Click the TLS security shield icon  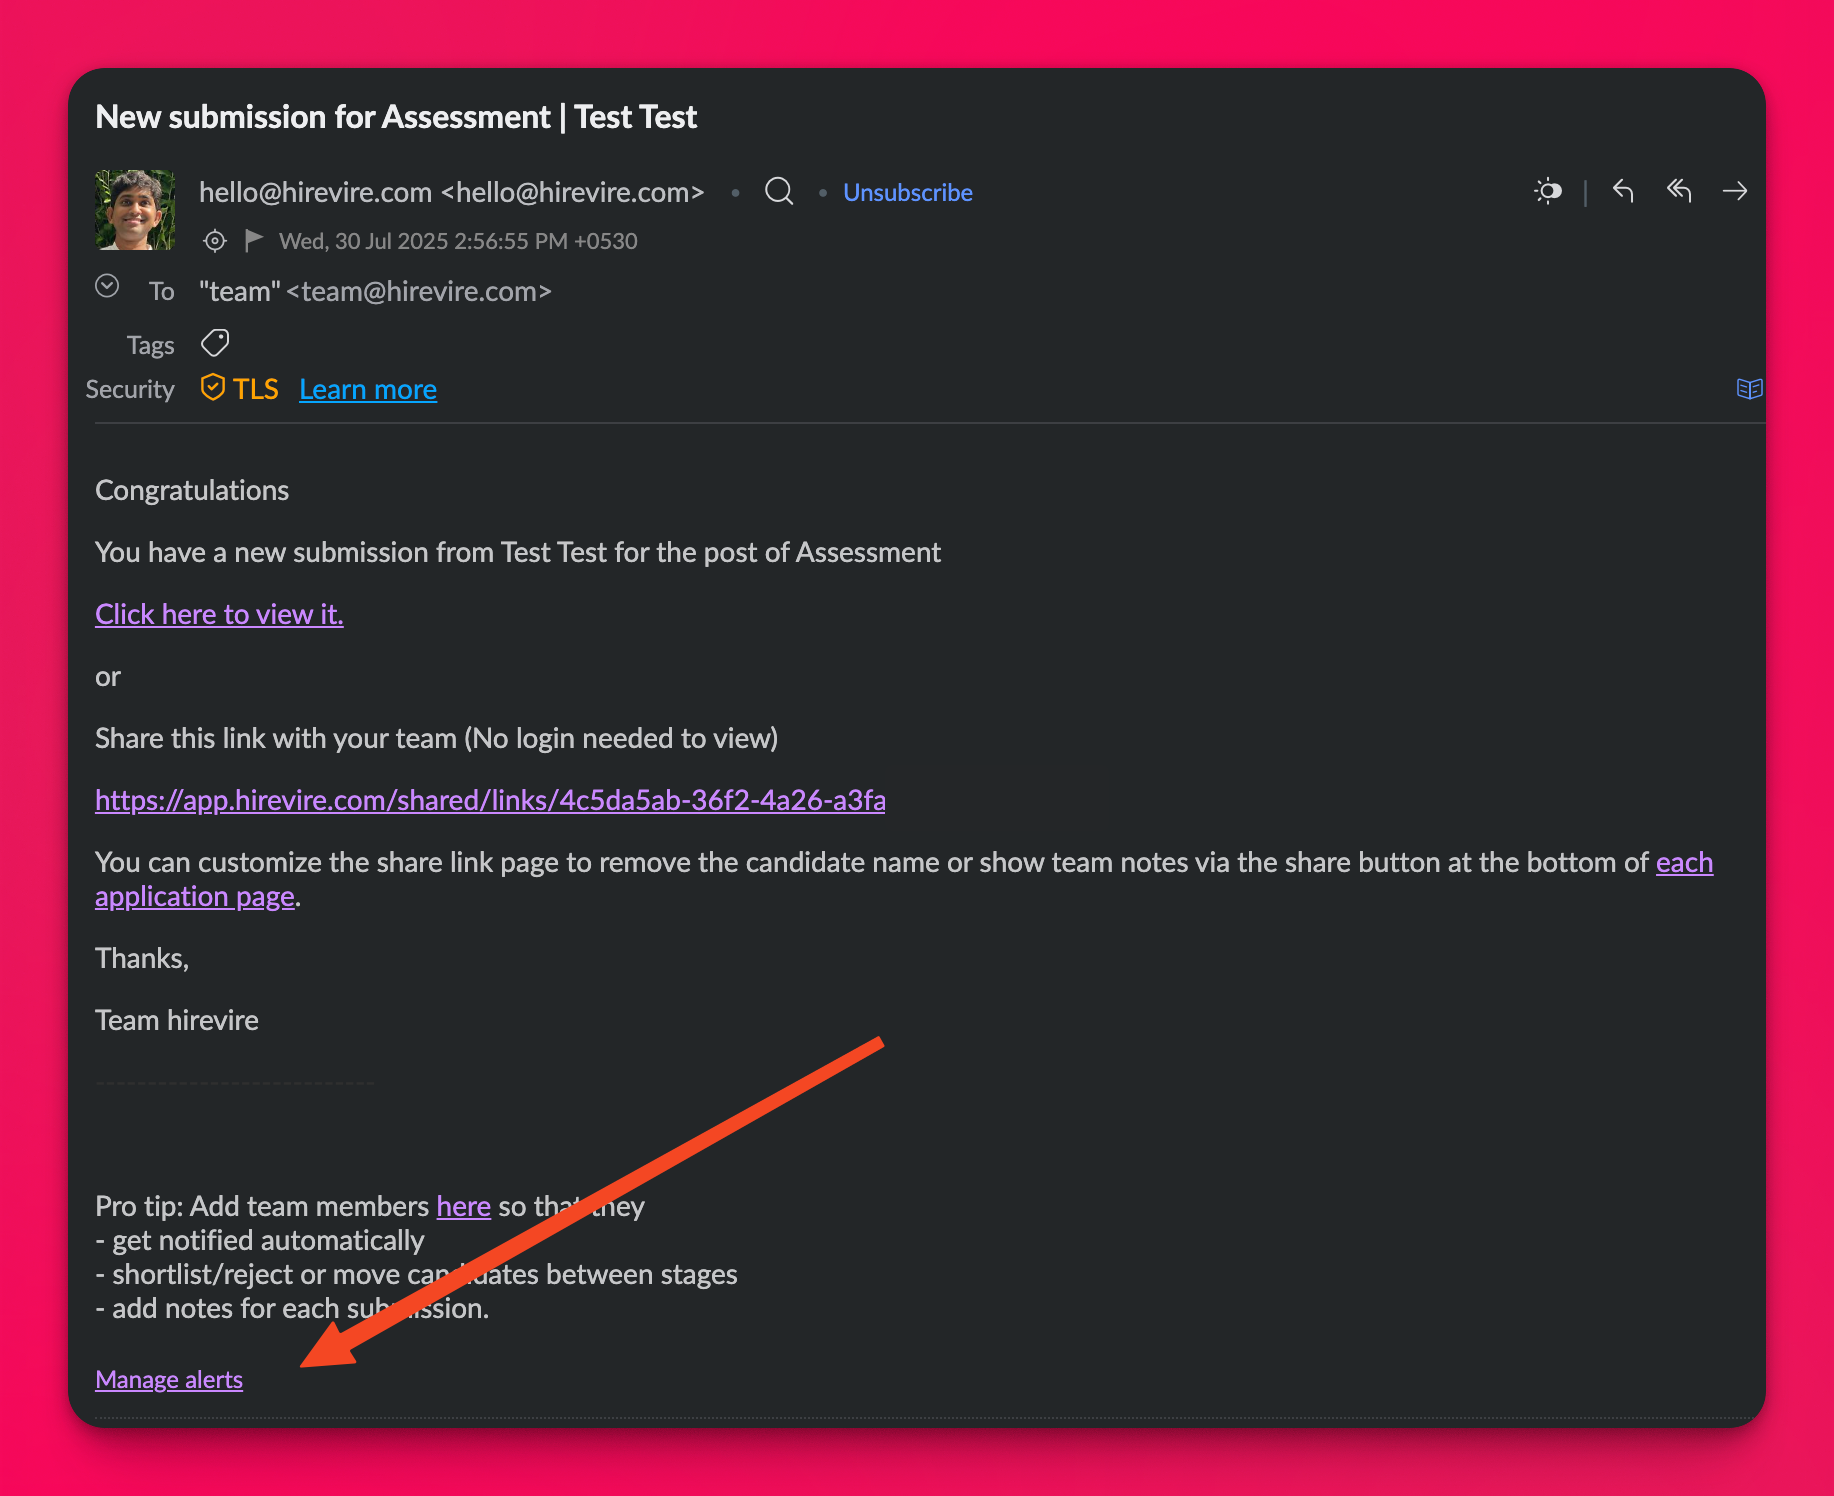coord(212,387)
